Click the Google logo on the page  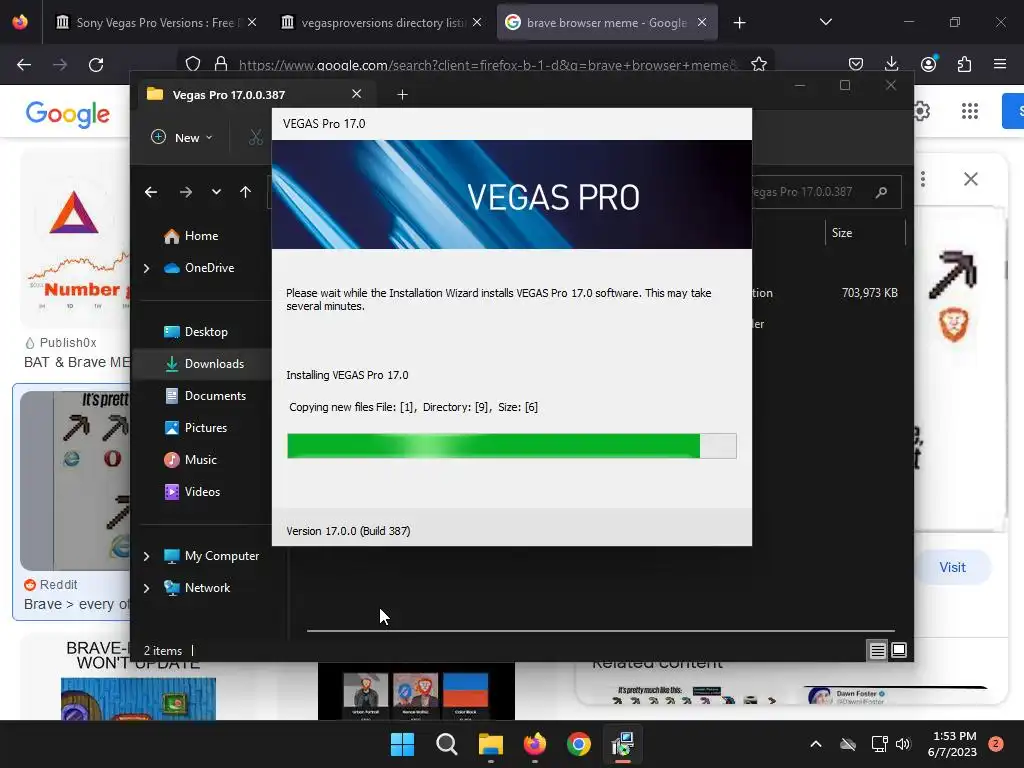tap(67, 114)
